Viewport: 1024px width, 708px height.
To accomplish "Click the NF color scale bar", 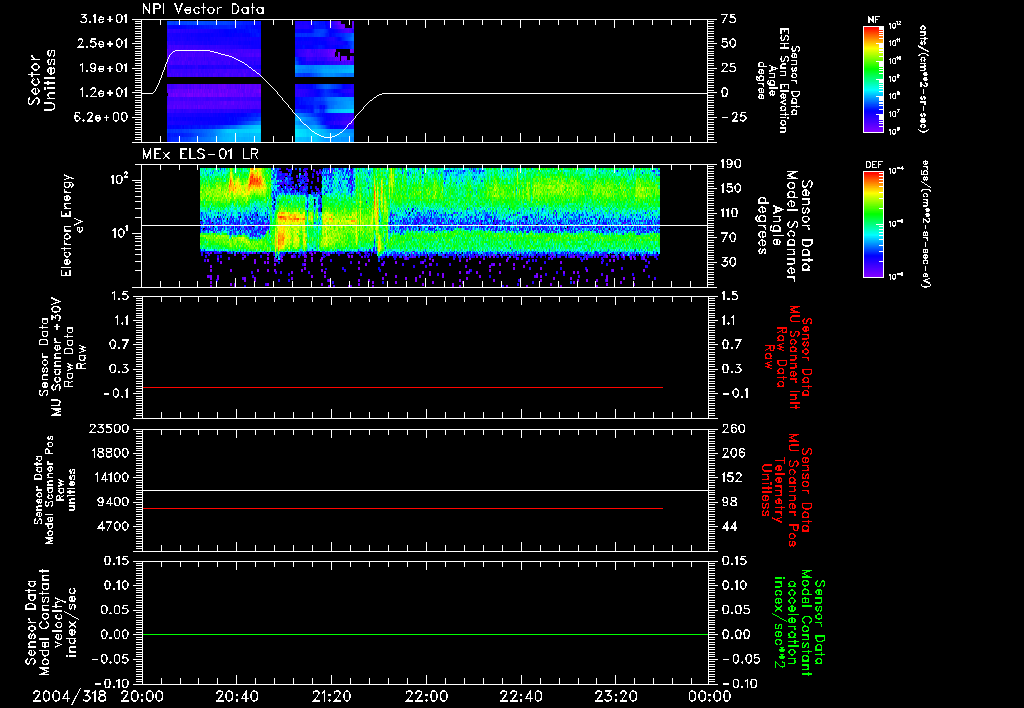I will [x=873, y=78].
